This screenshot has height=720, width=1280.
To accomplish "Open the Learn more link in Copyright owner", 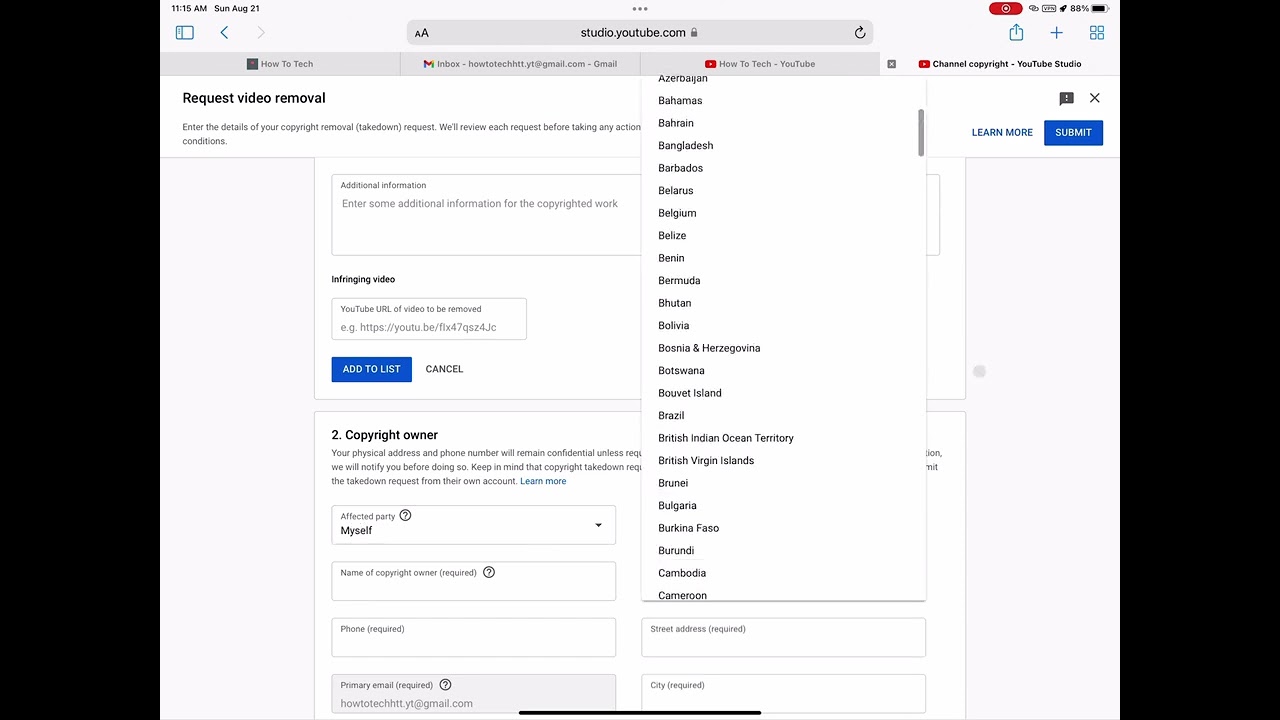I will click(x=543, y=481).
